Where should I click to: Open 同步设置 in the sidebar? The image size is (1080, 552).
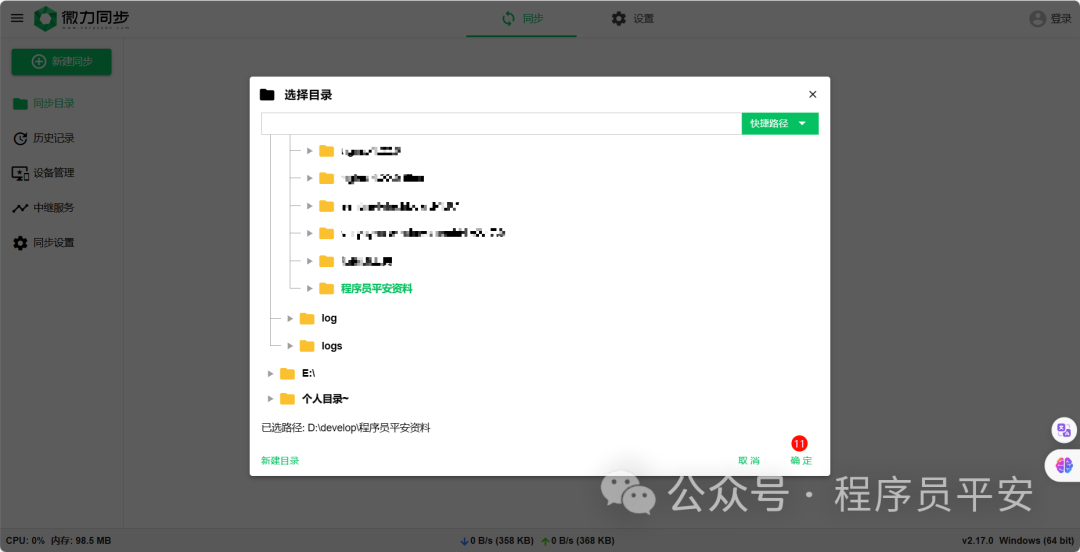coord(54,243)
